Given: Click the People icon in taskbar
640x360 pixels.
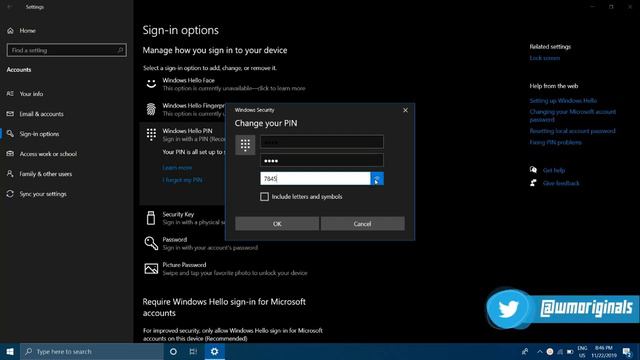Looking at the screenshot, I should click(525, 351).
